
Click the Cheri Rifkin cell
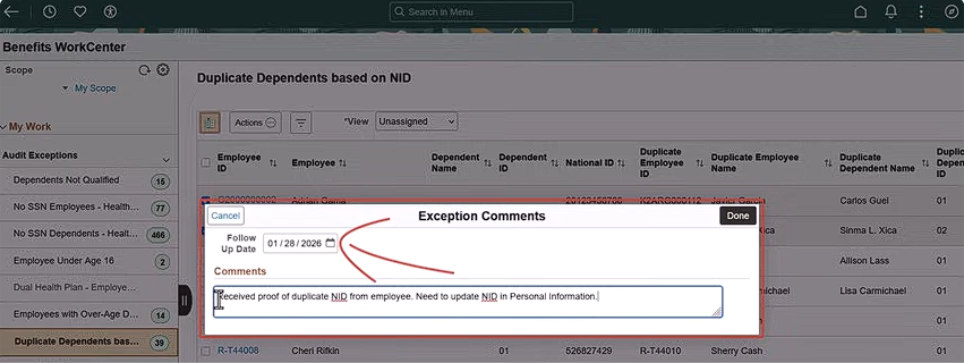pos(315,351)
